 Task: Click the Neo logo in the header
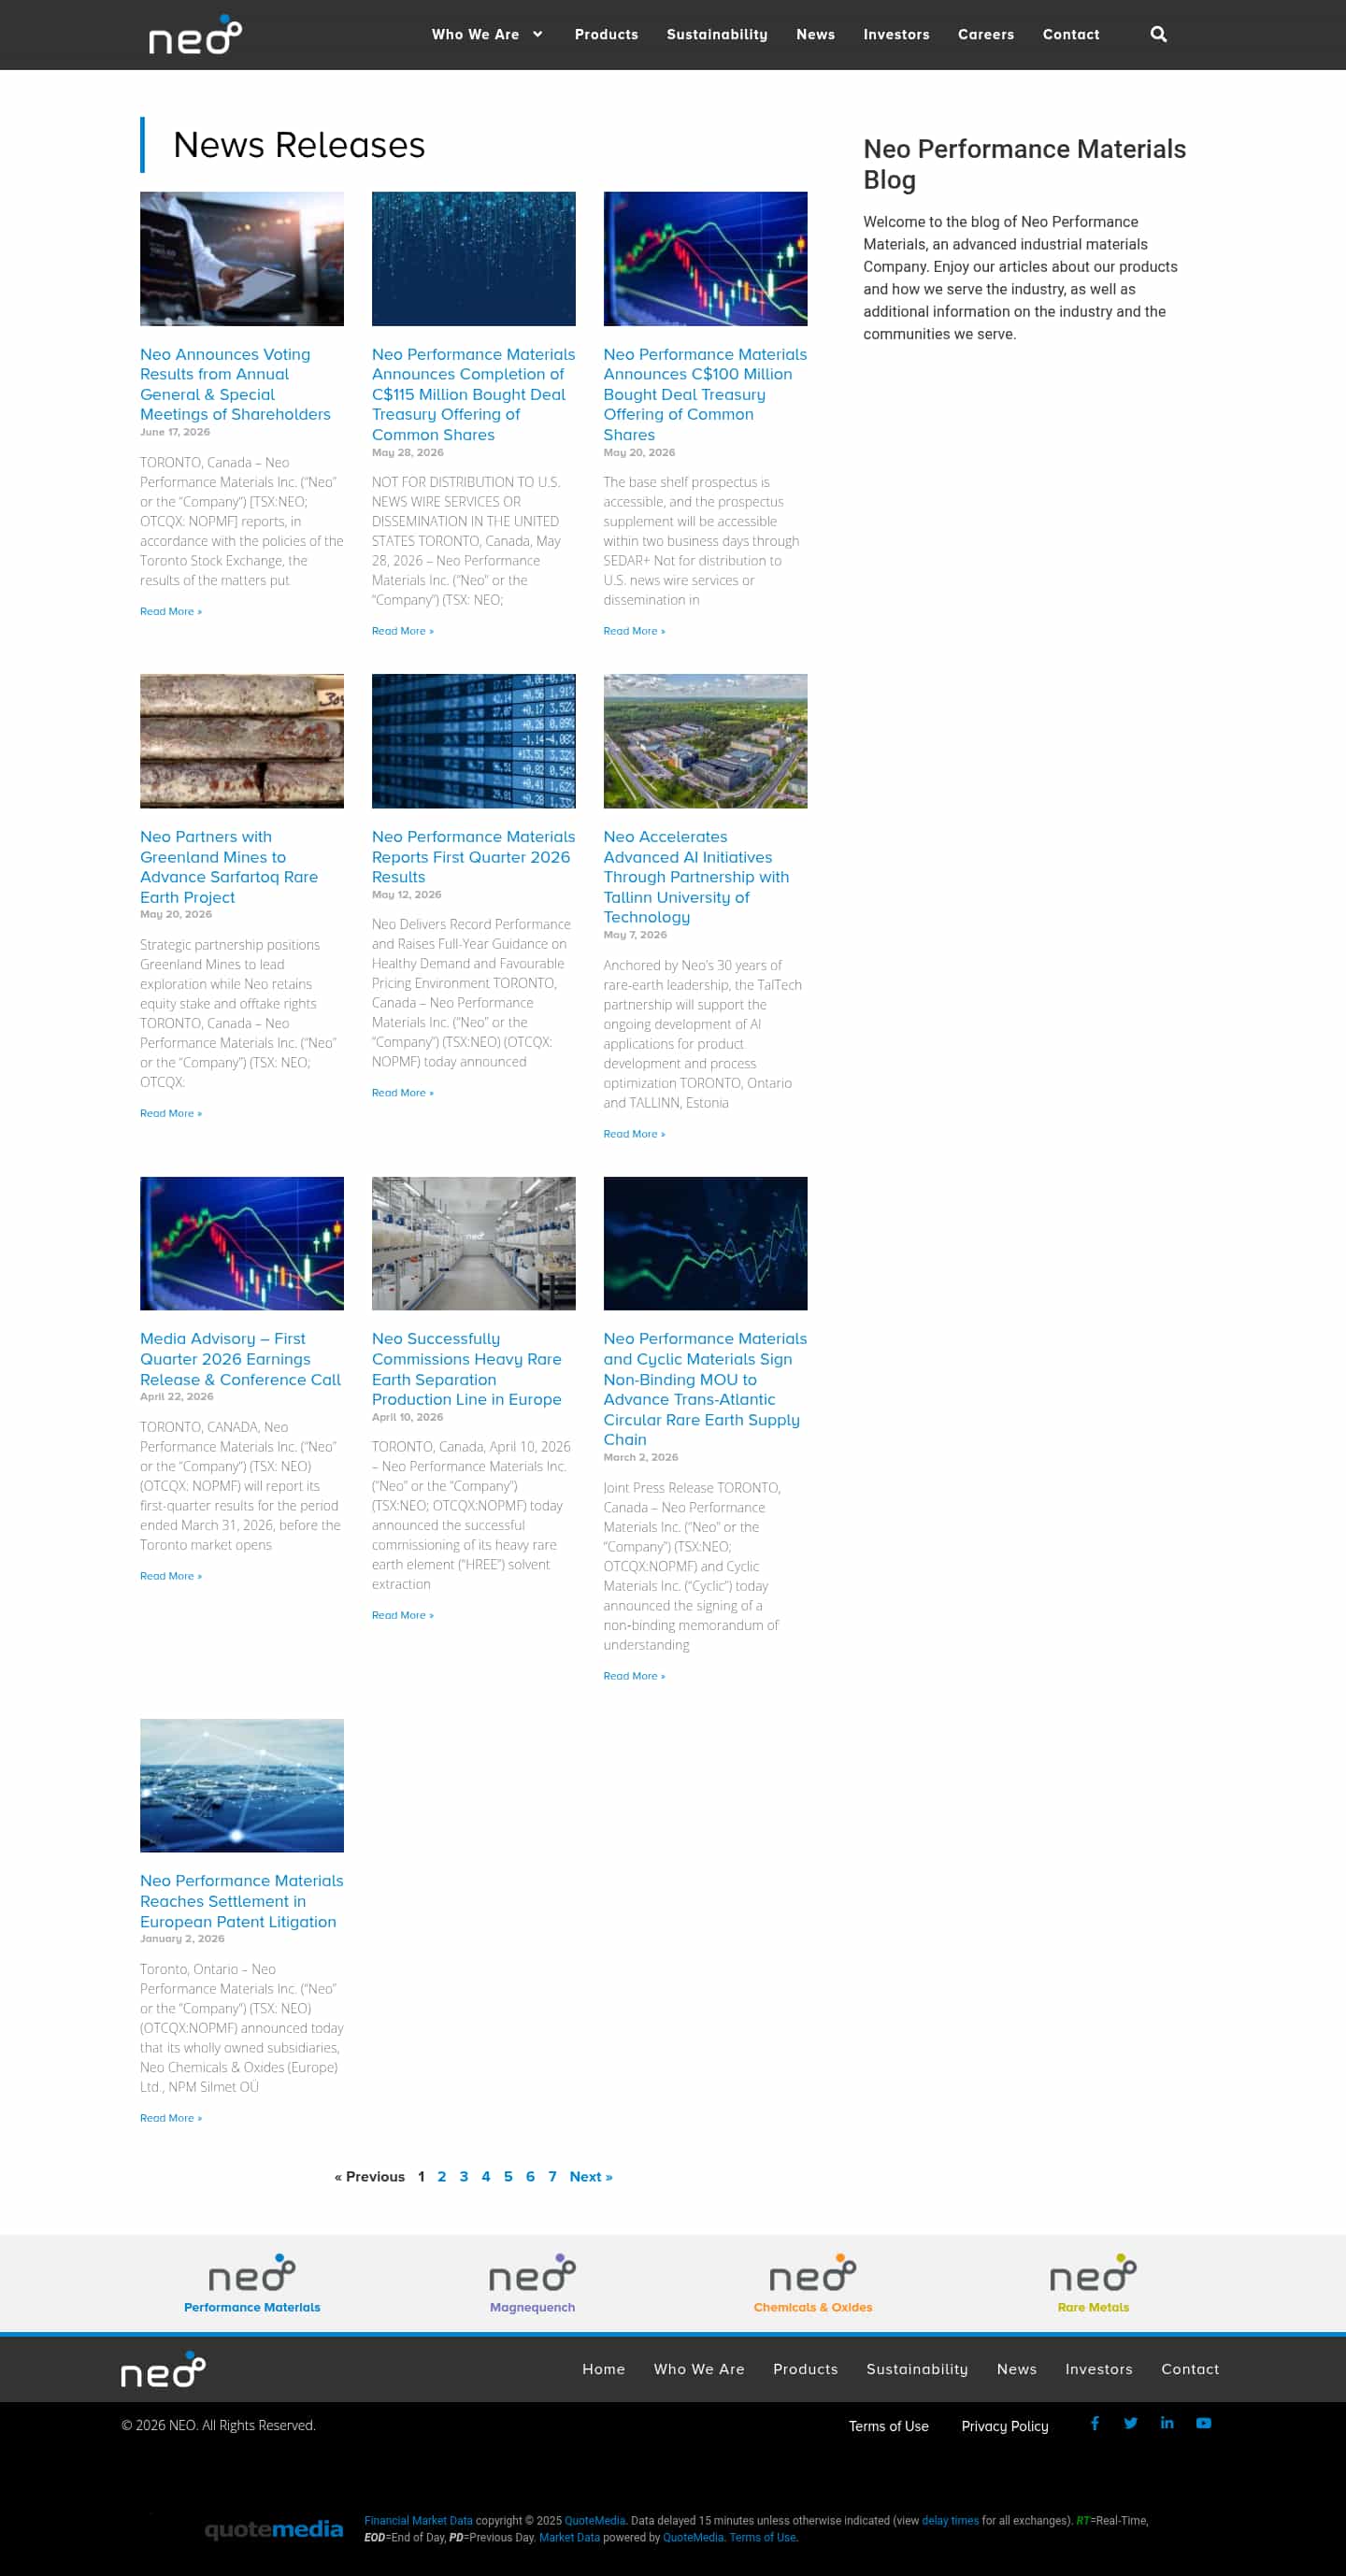click(x=195, y=35)
